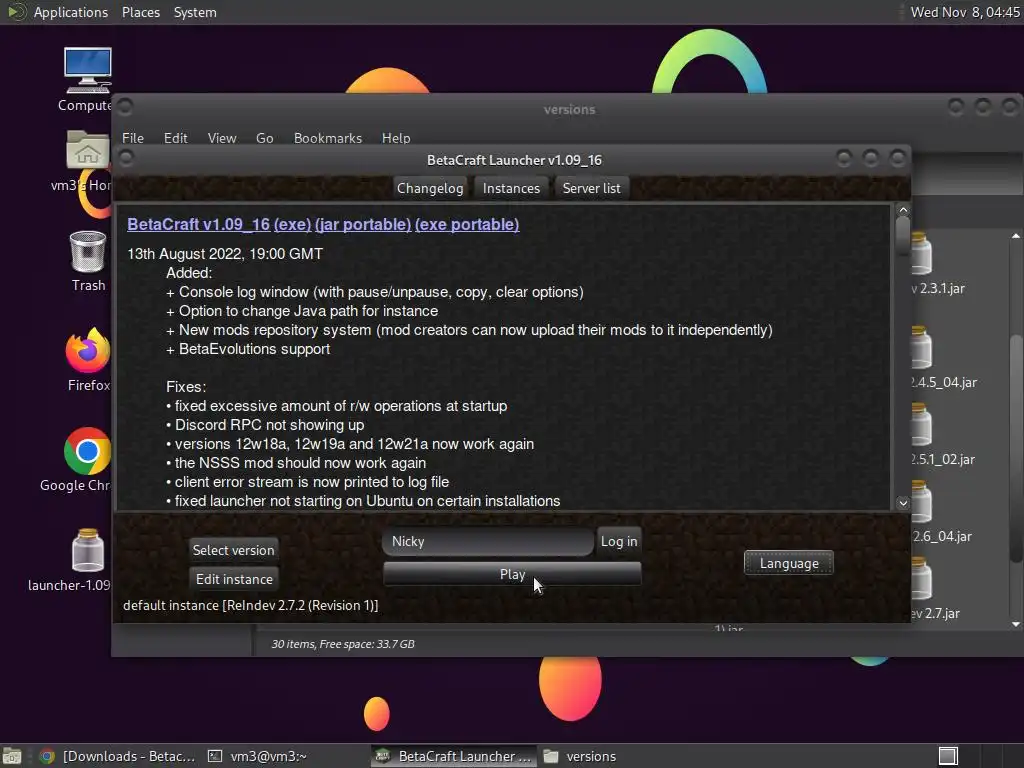Click the changelog scrollbar thumb

(903, 235)
